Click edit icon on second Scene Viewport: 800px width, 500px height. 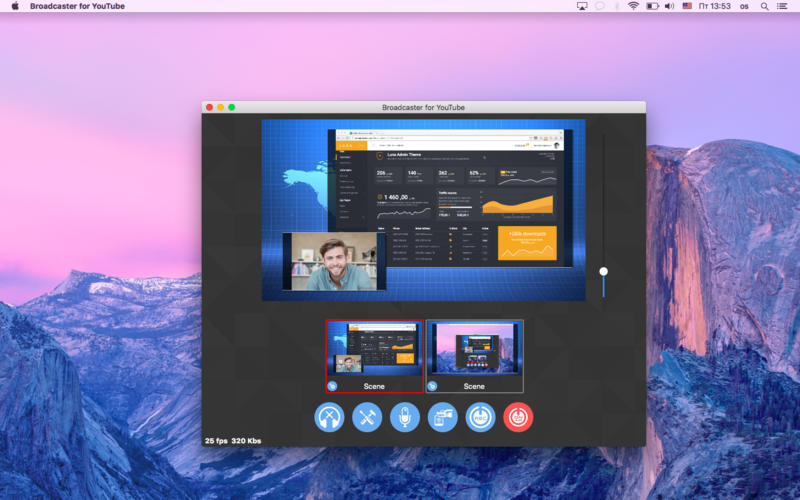(432, 385)
